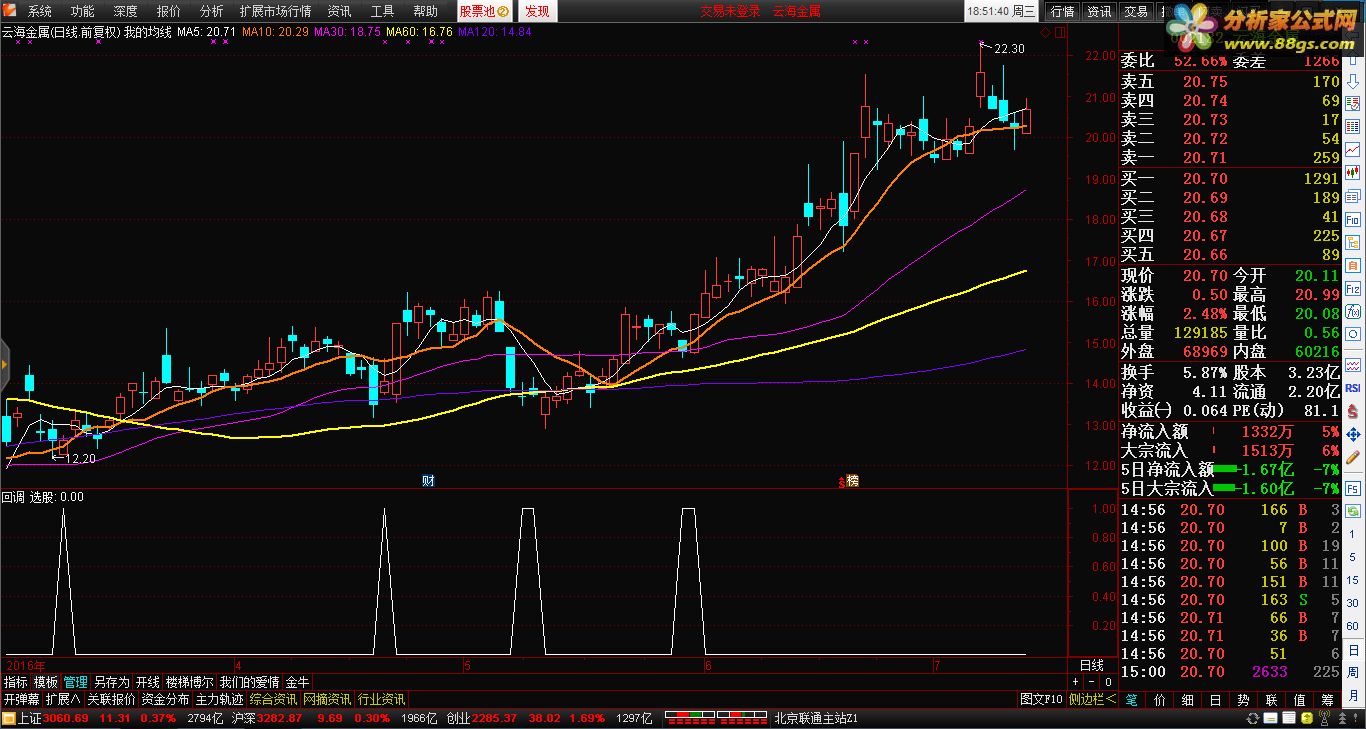This screenshot has width=1366, height=729.
Task: Select the 值 tab in bottom right
Action: pyautogui.click(x=1299, y=699)
